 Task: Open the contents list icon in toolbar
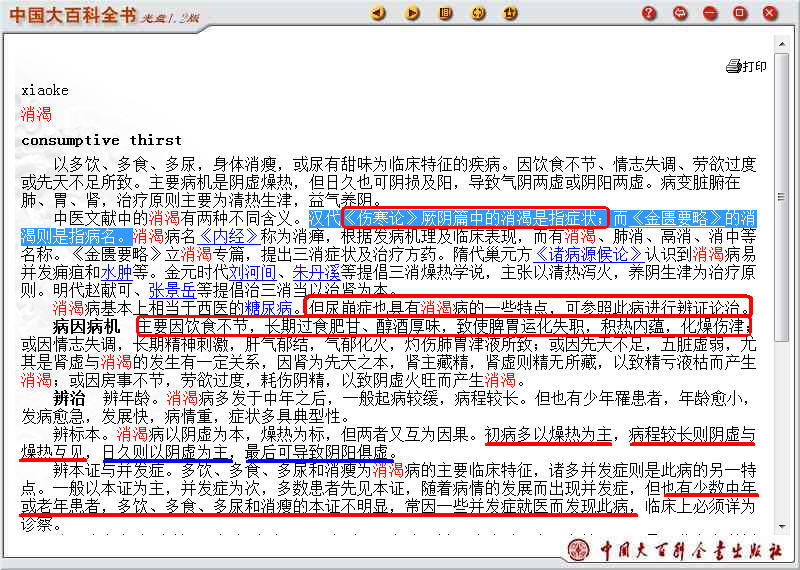click(445, 13)
